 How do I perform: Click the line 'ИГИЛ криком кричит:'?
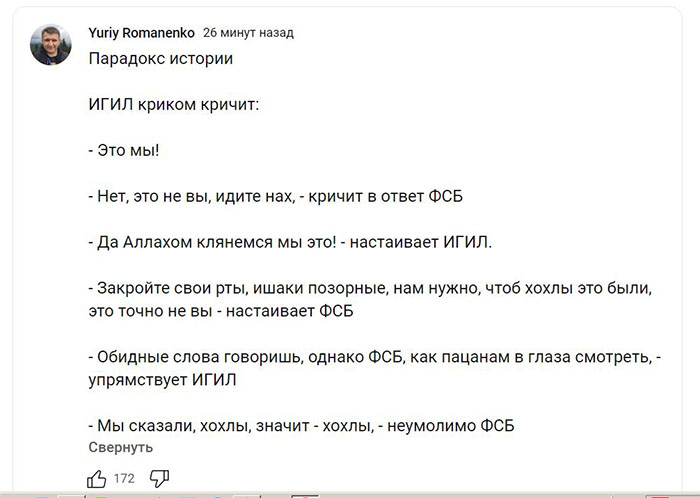(x=173, y=104)
